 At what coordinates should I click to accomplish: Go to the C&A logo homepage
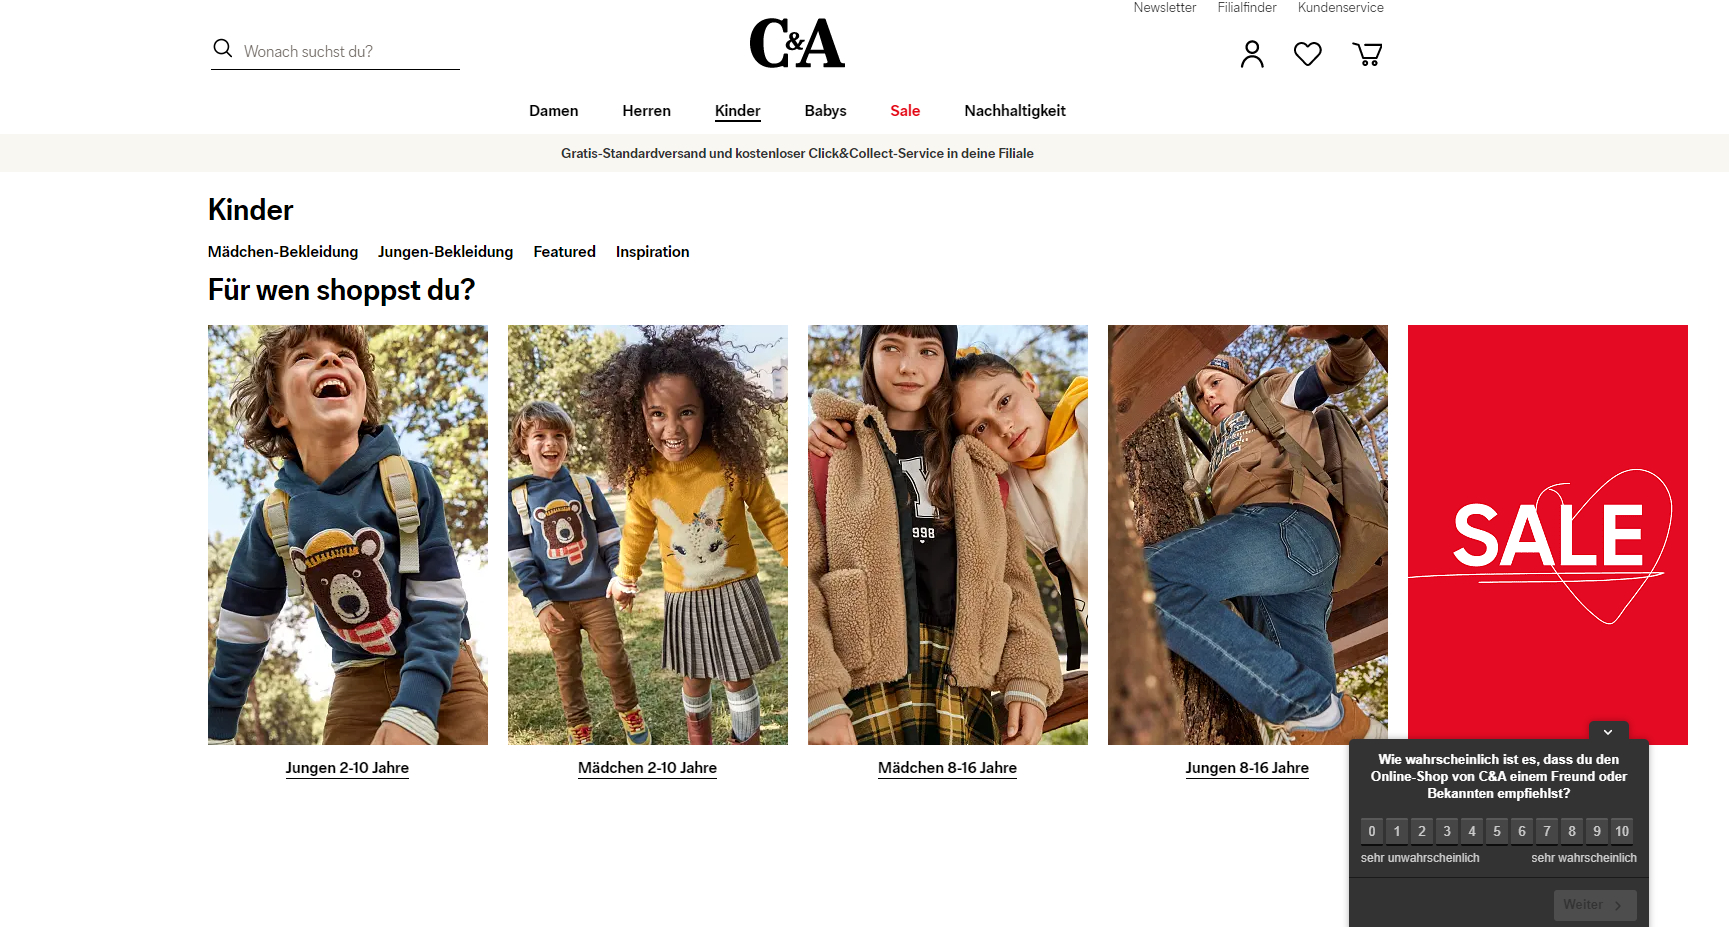[x=797, y=43]
